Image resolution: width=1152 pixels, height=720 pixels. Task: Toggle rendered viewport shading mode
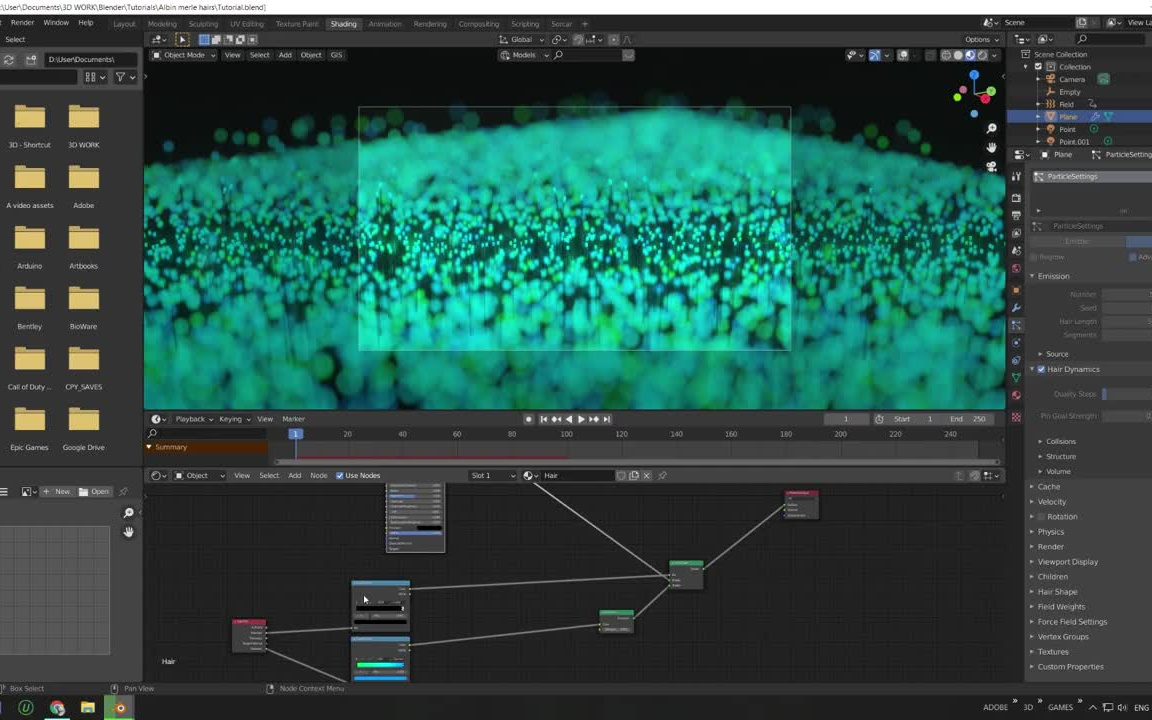[x=983, y=55]
